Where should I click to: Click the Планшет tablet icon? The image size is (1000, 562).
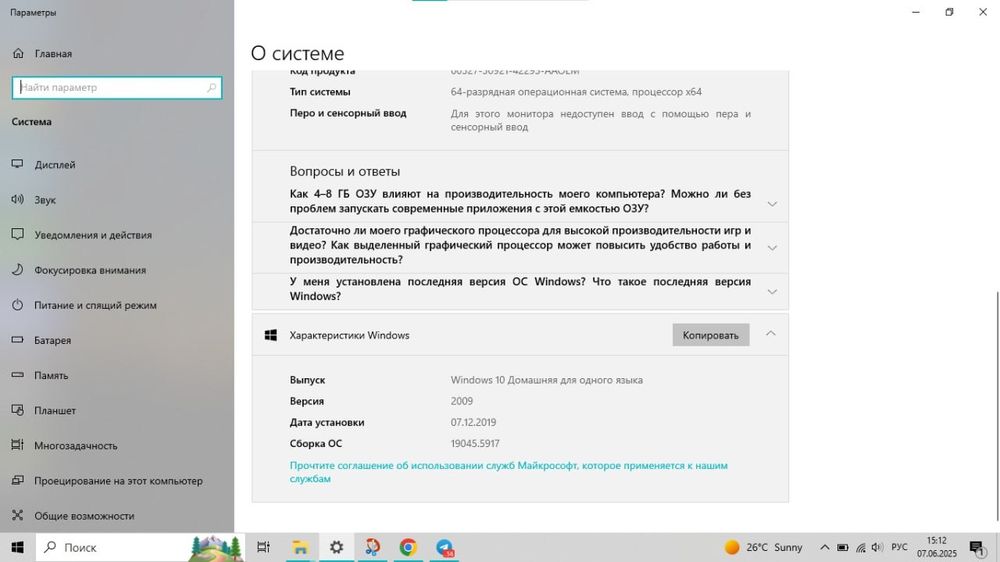[x=18, y=410]
